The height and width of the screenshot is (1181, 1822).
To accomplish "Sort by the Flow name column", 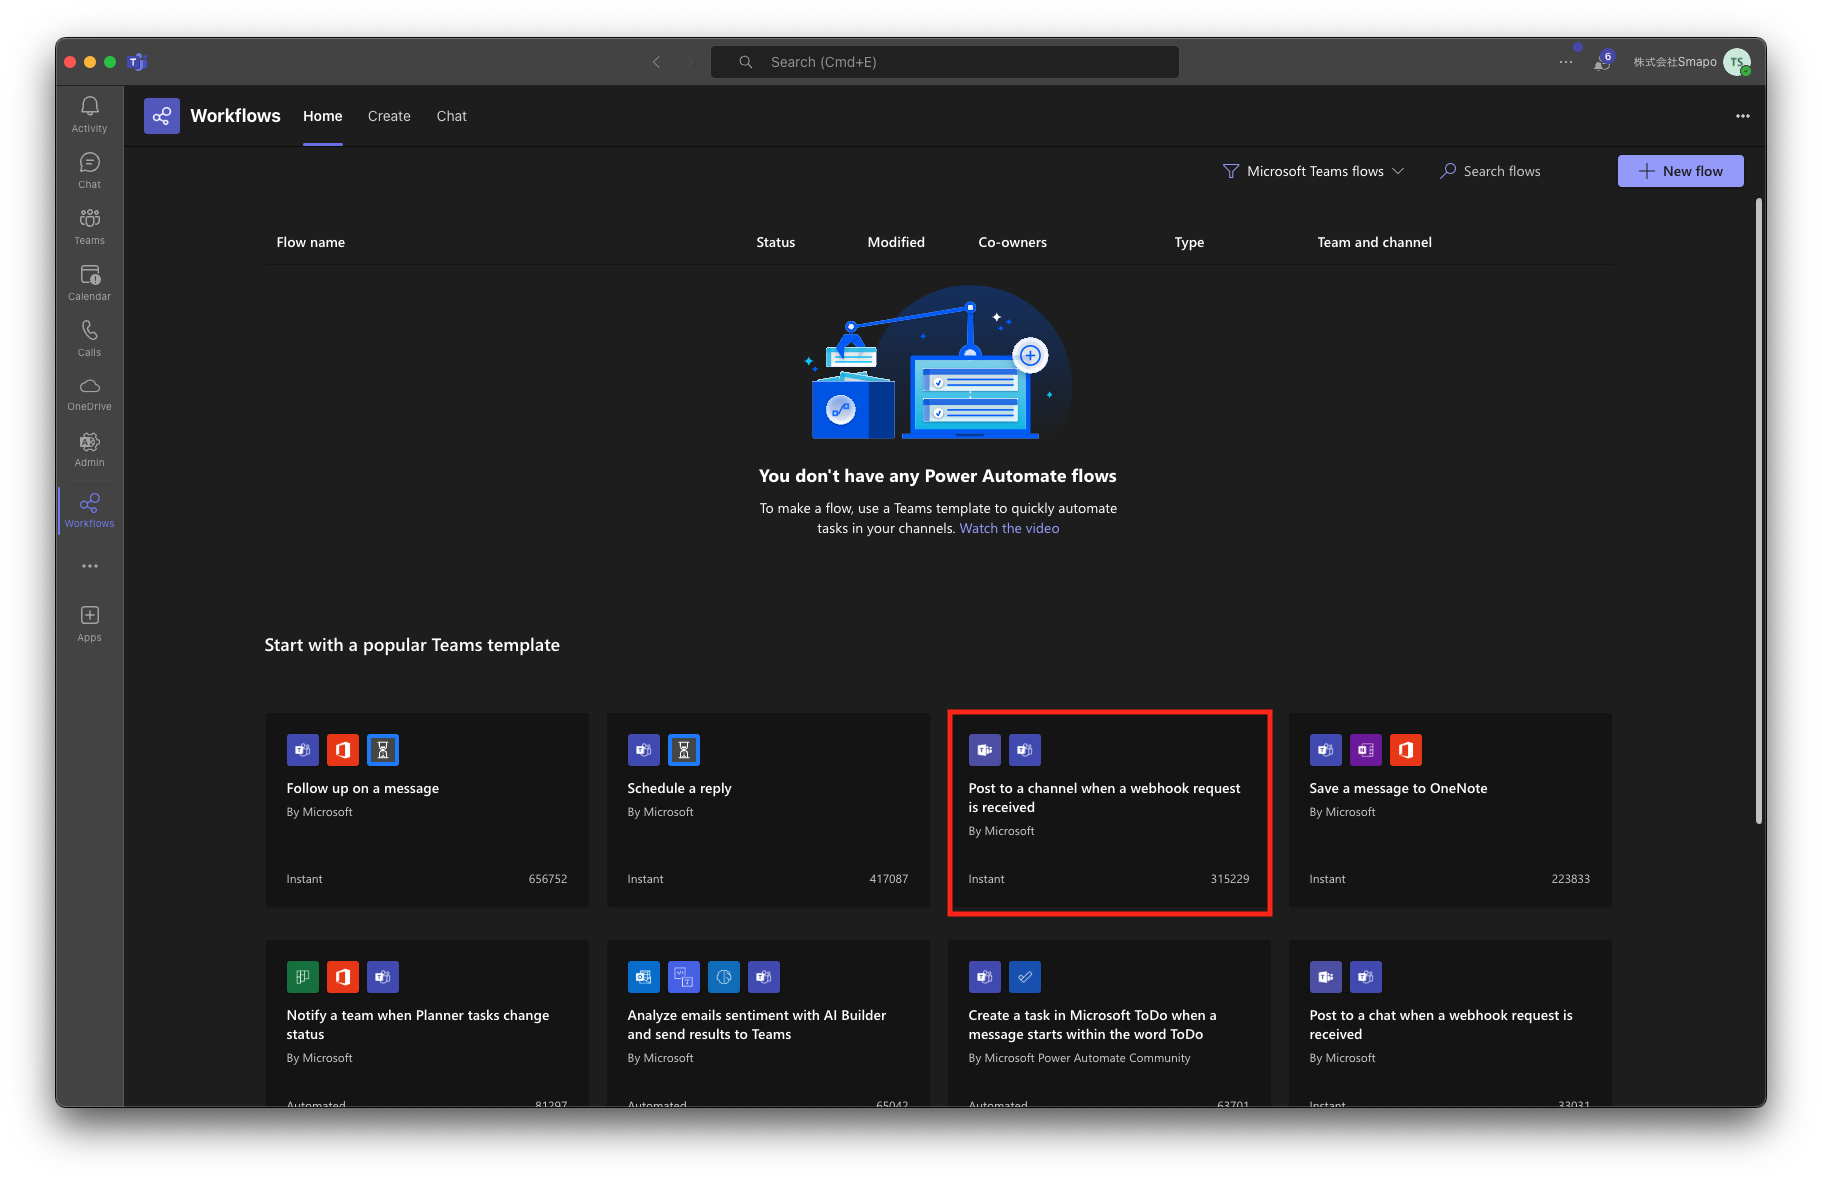I will pyautogui.click(x=311, y=242).
